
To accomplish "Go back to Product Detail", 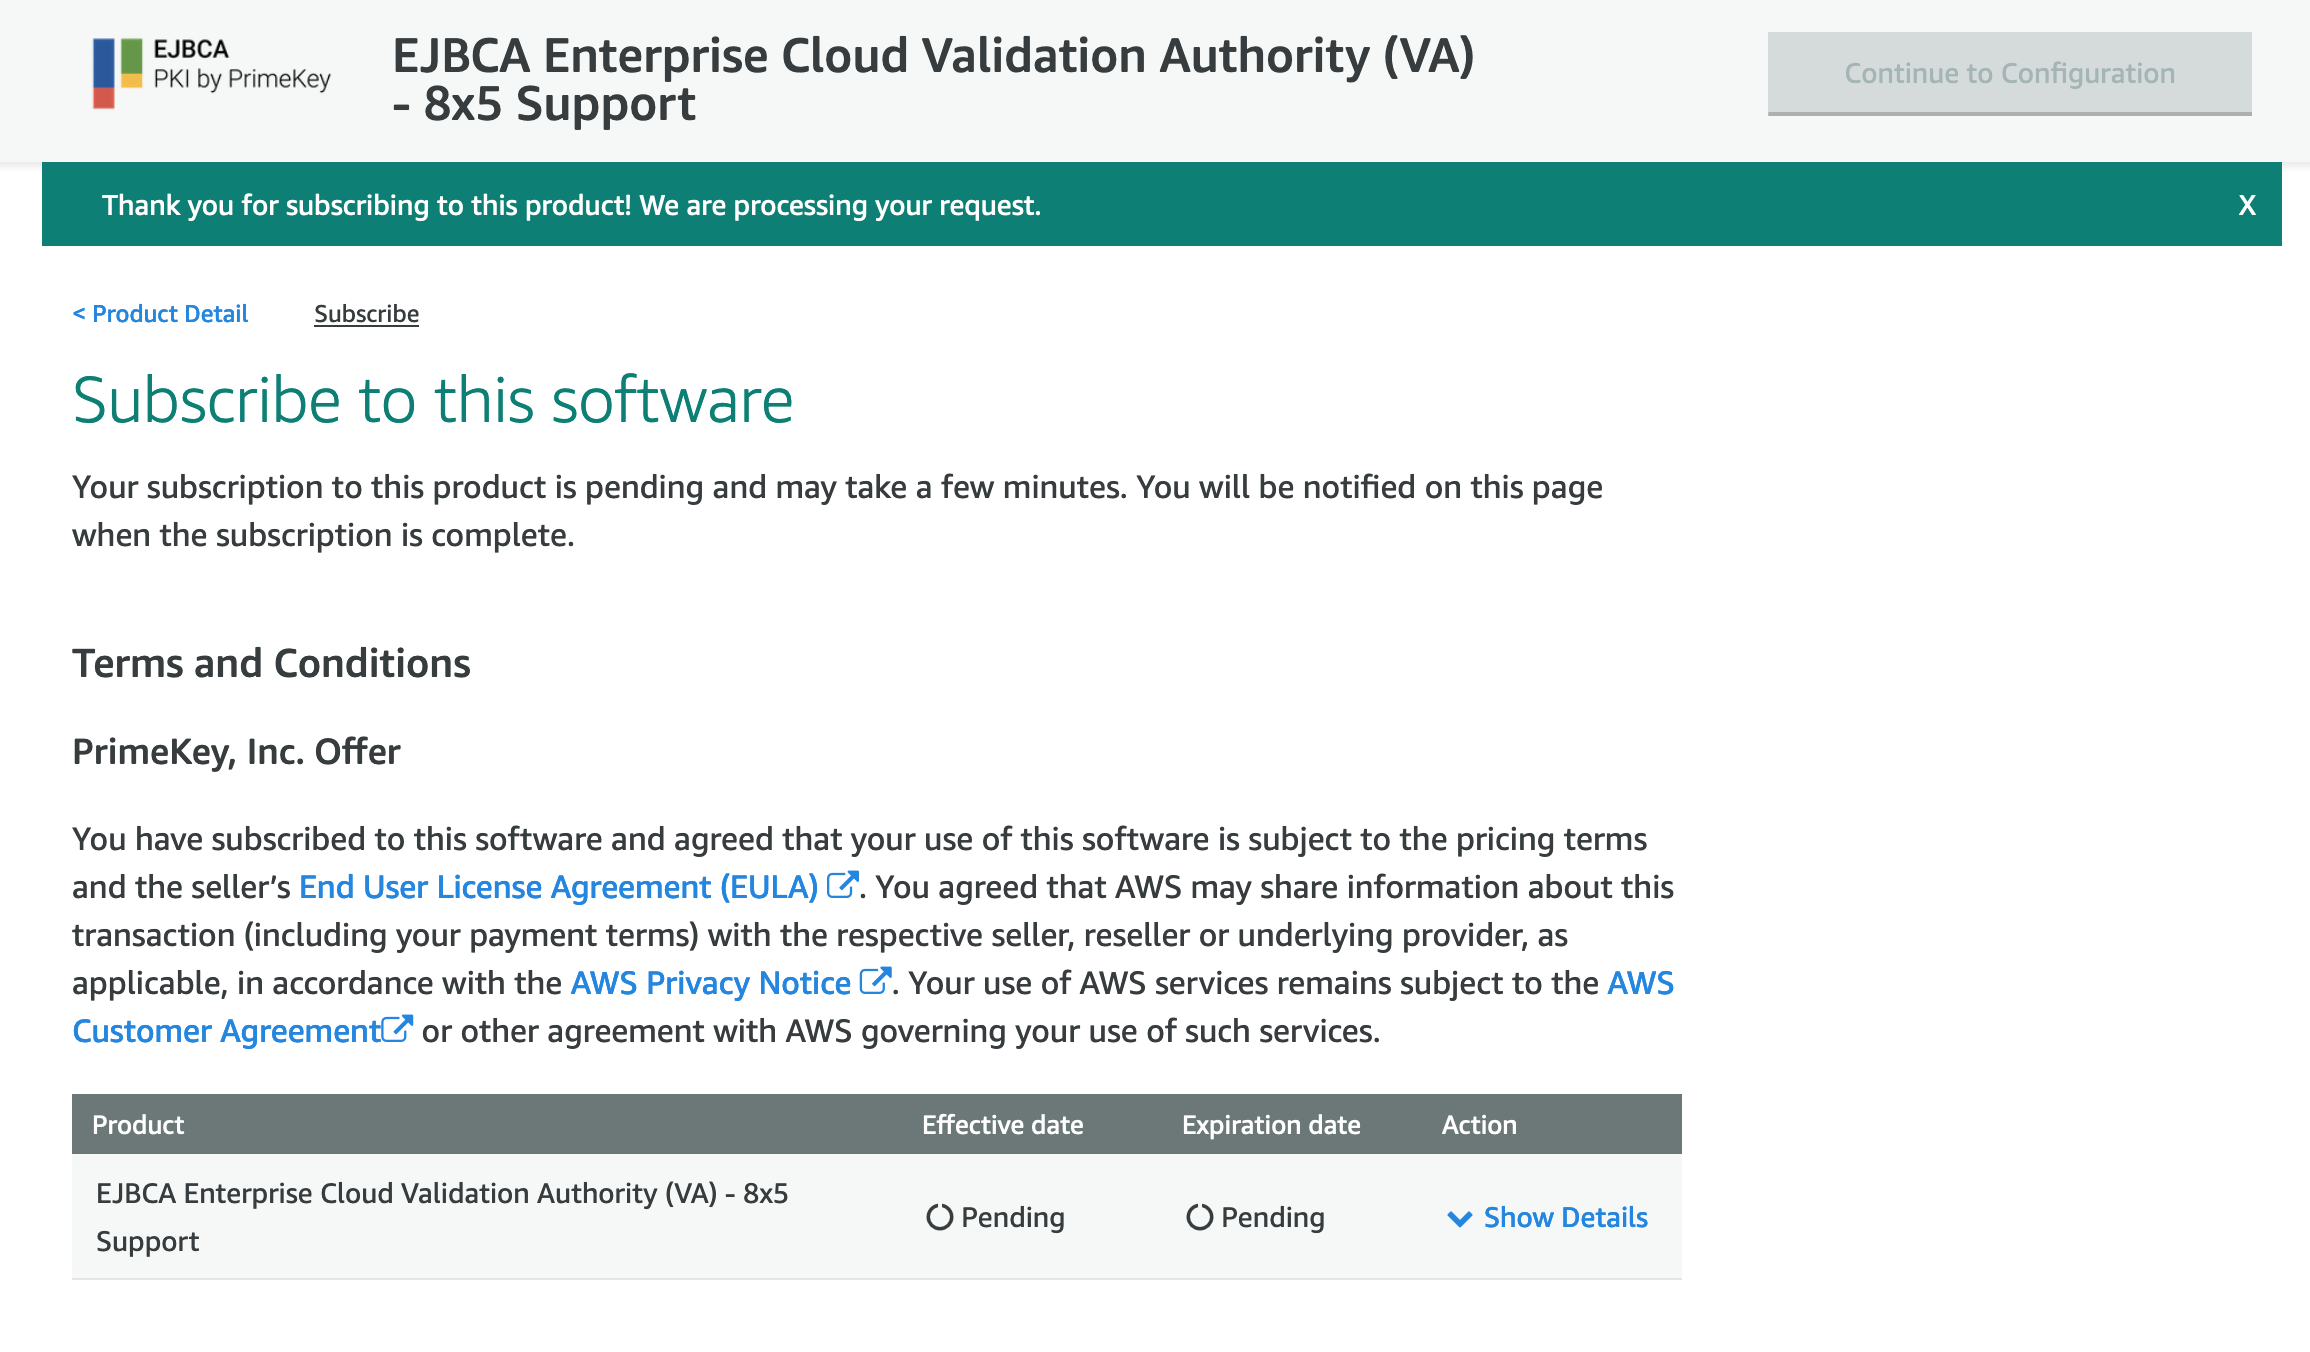I will coord(160,314).
